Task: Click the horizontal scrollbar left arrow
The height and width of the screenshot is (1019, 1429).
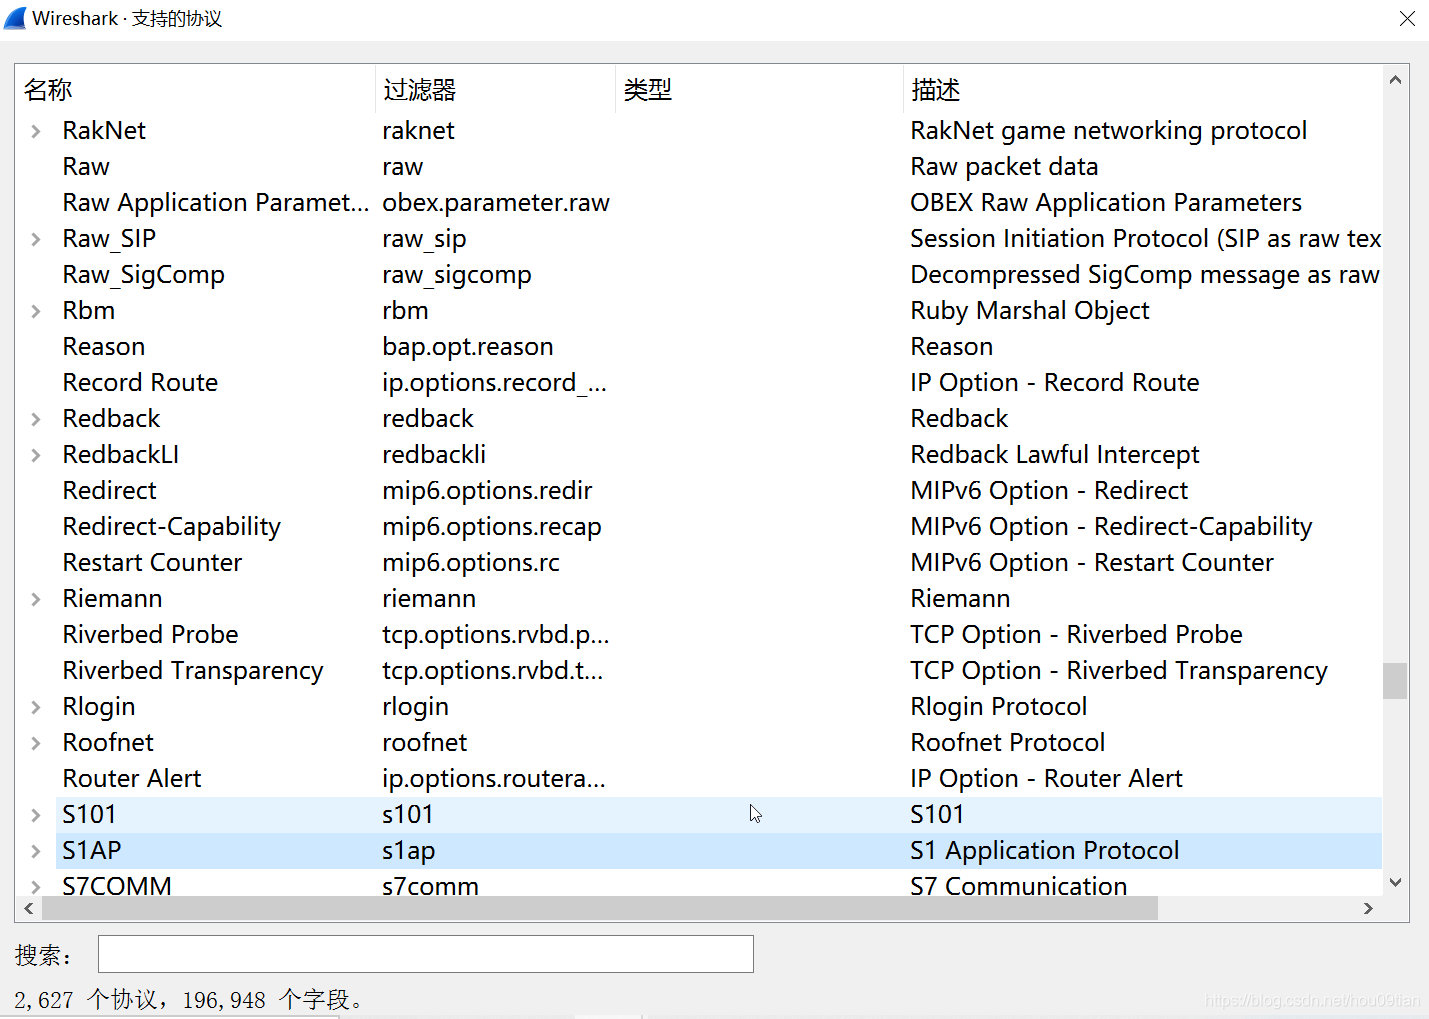Action: point(29,908)
